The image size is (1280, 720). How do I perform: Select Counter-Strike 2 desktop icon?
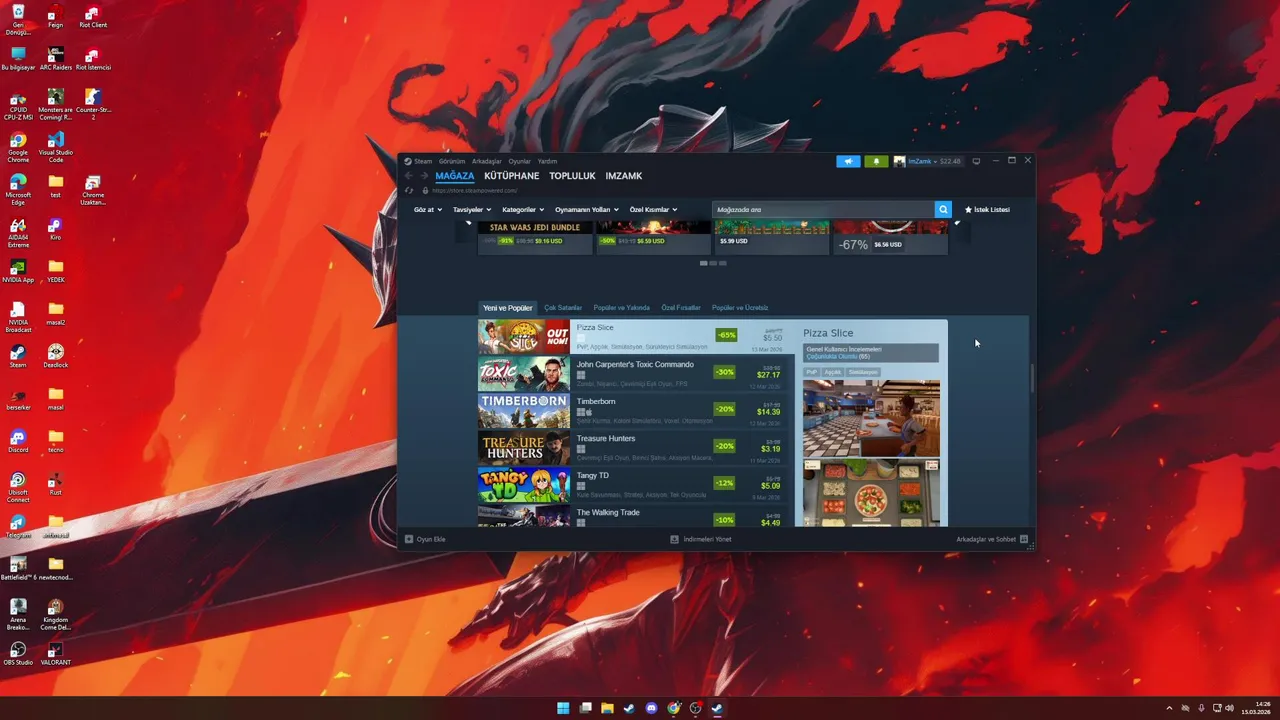tap(93, 103)
